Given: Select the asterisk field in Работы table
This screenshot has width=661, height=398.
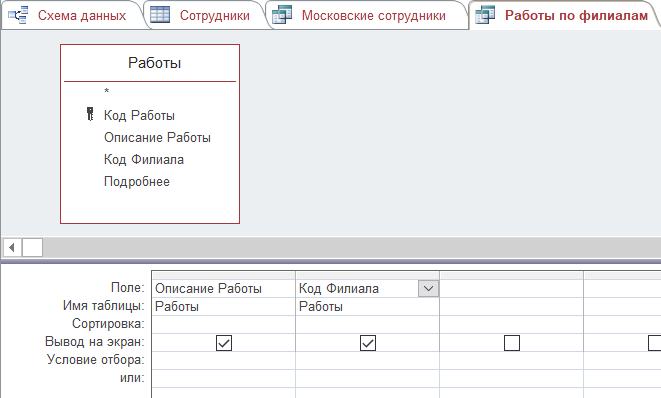Looking at the screenshot, I should [107, 91].
